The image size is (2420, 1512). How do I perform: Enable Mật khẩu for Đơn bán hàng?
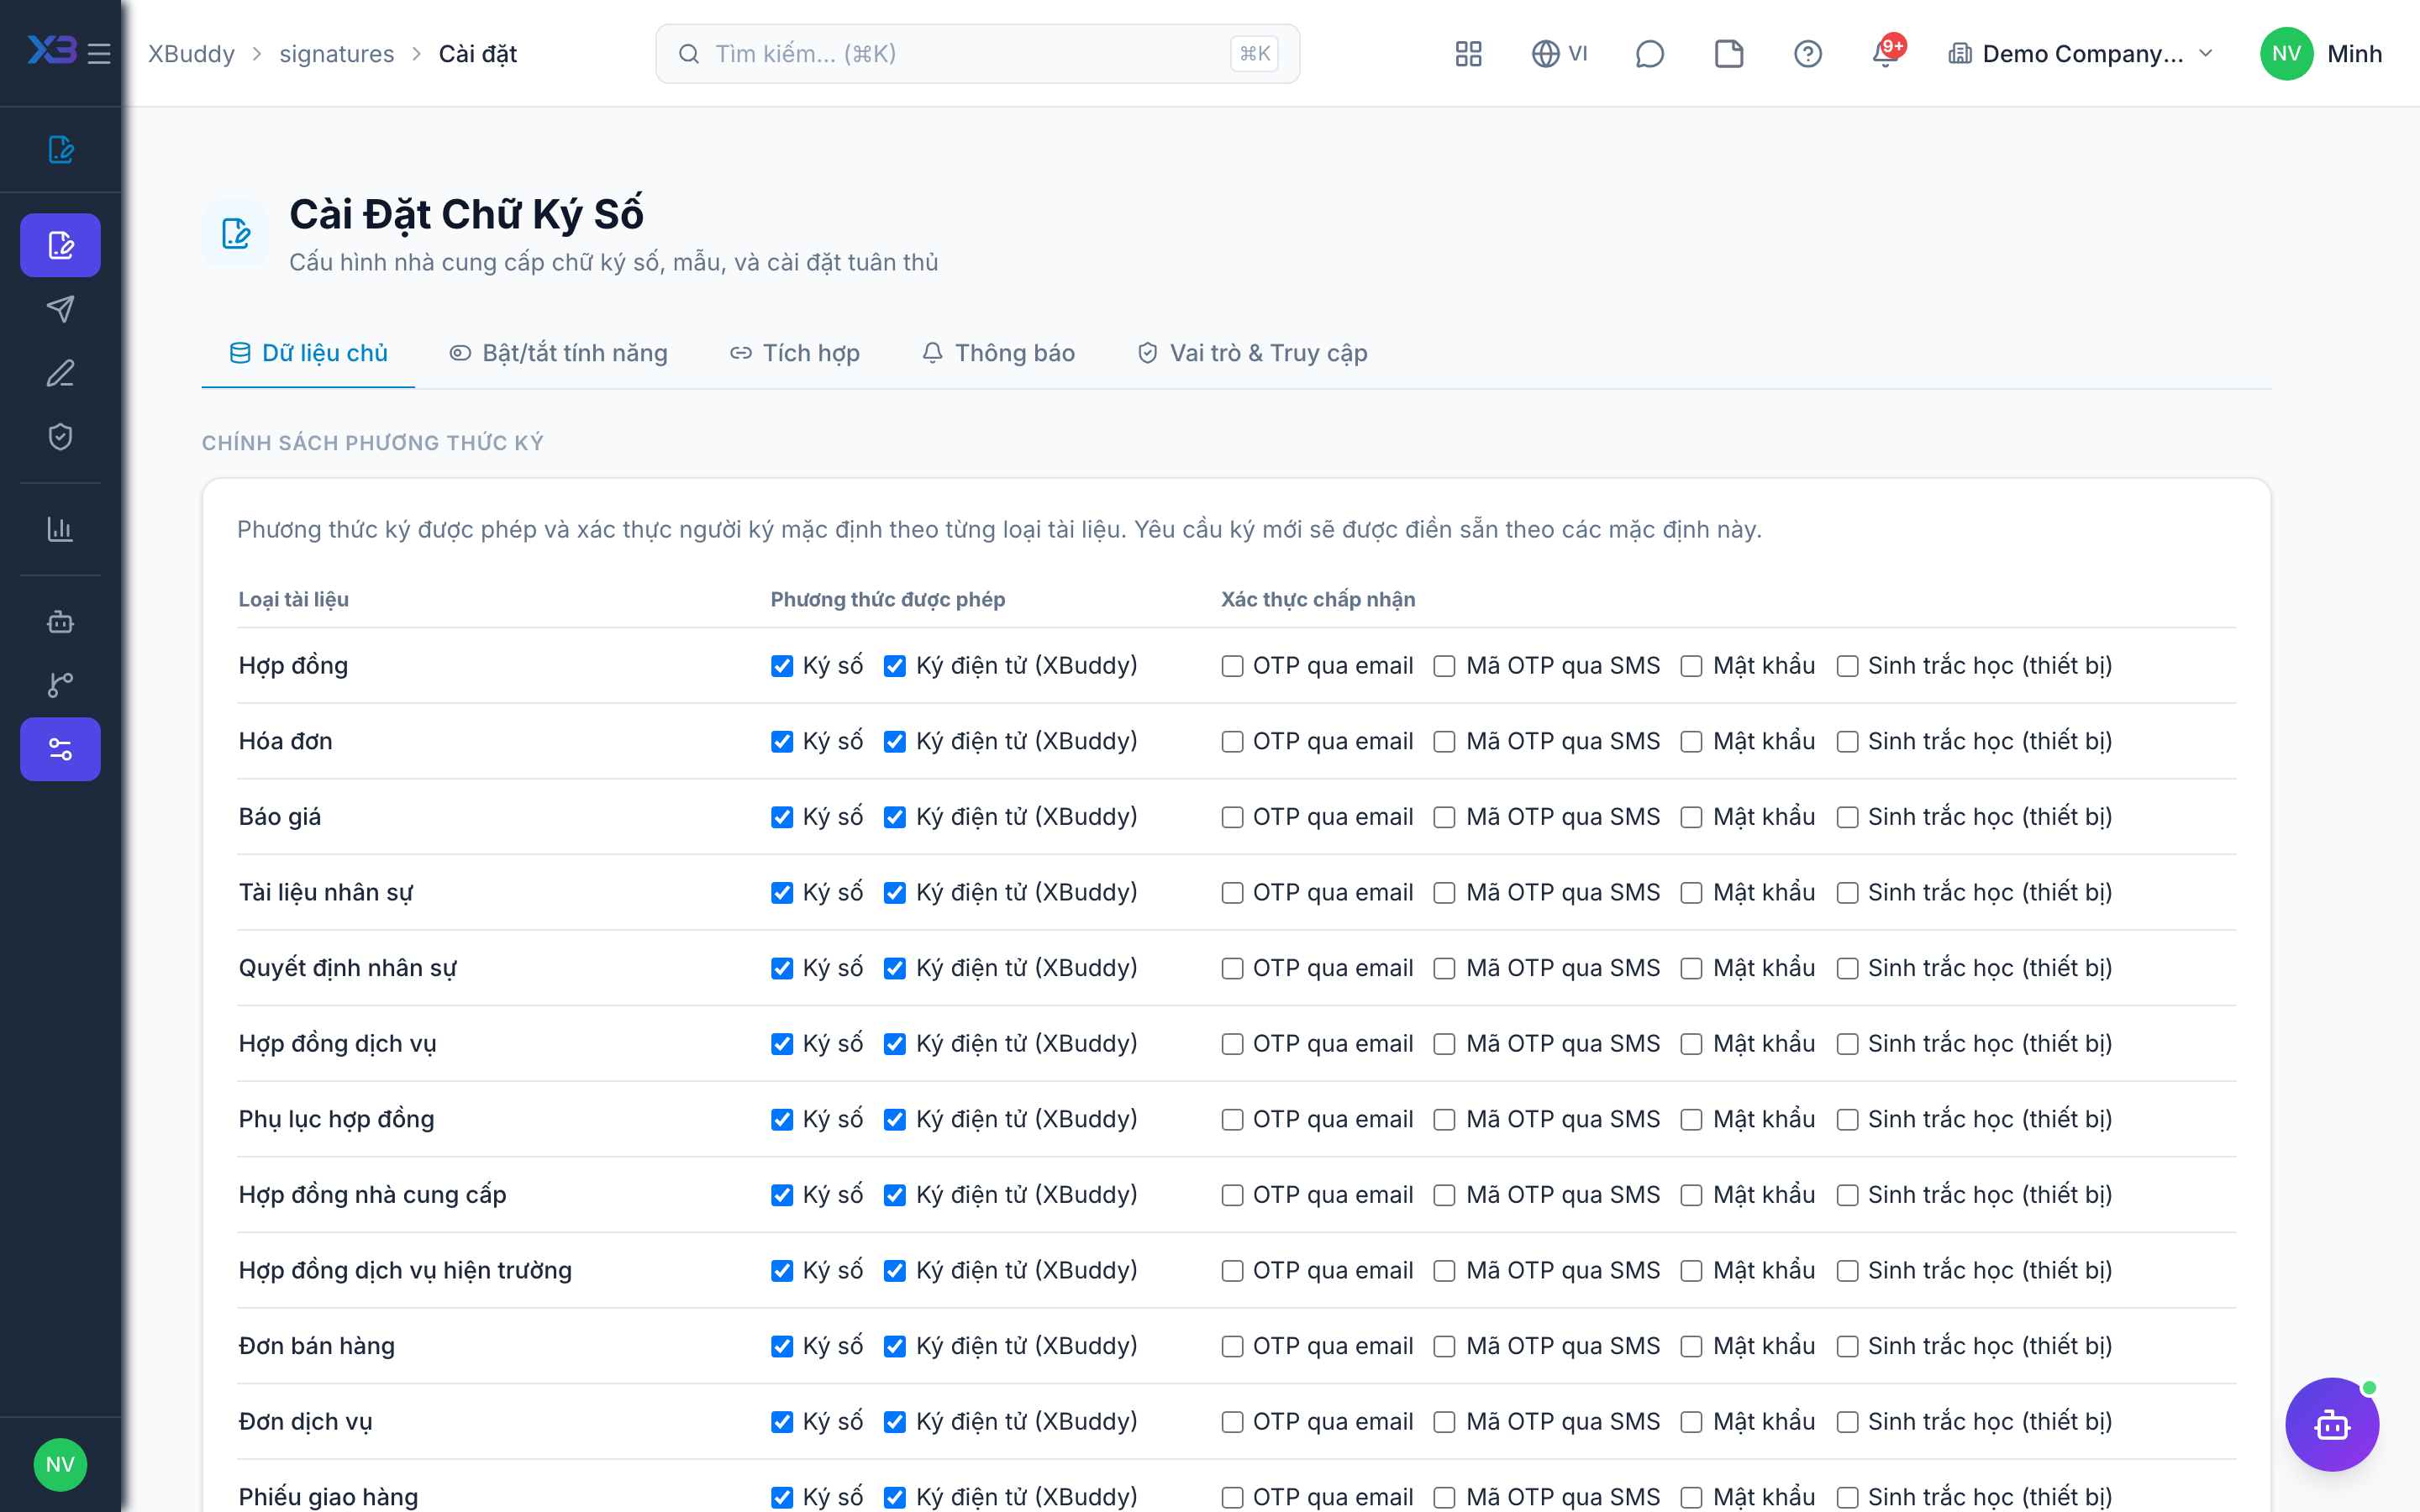pyautogui.click(x=1691, y=1346)
